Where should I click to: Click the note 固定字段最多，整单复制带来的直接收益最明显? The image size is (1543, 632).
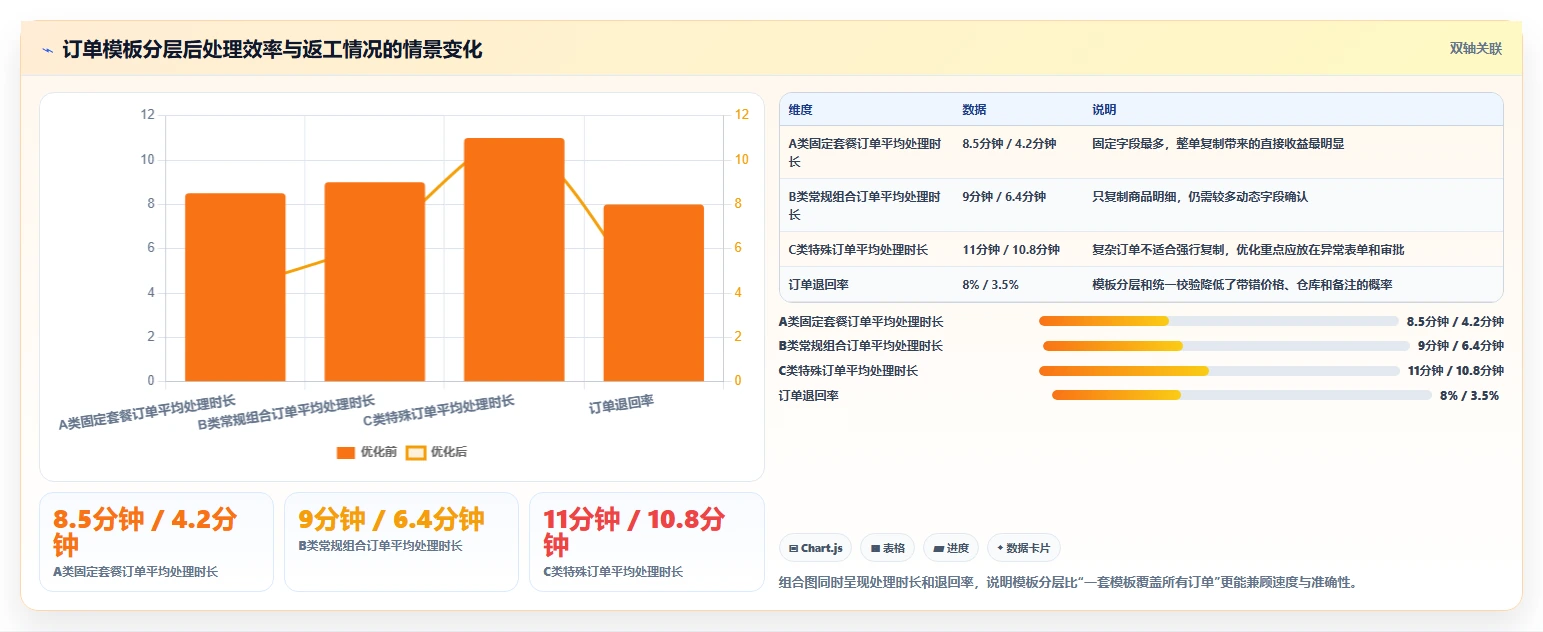pos(1218,143)
